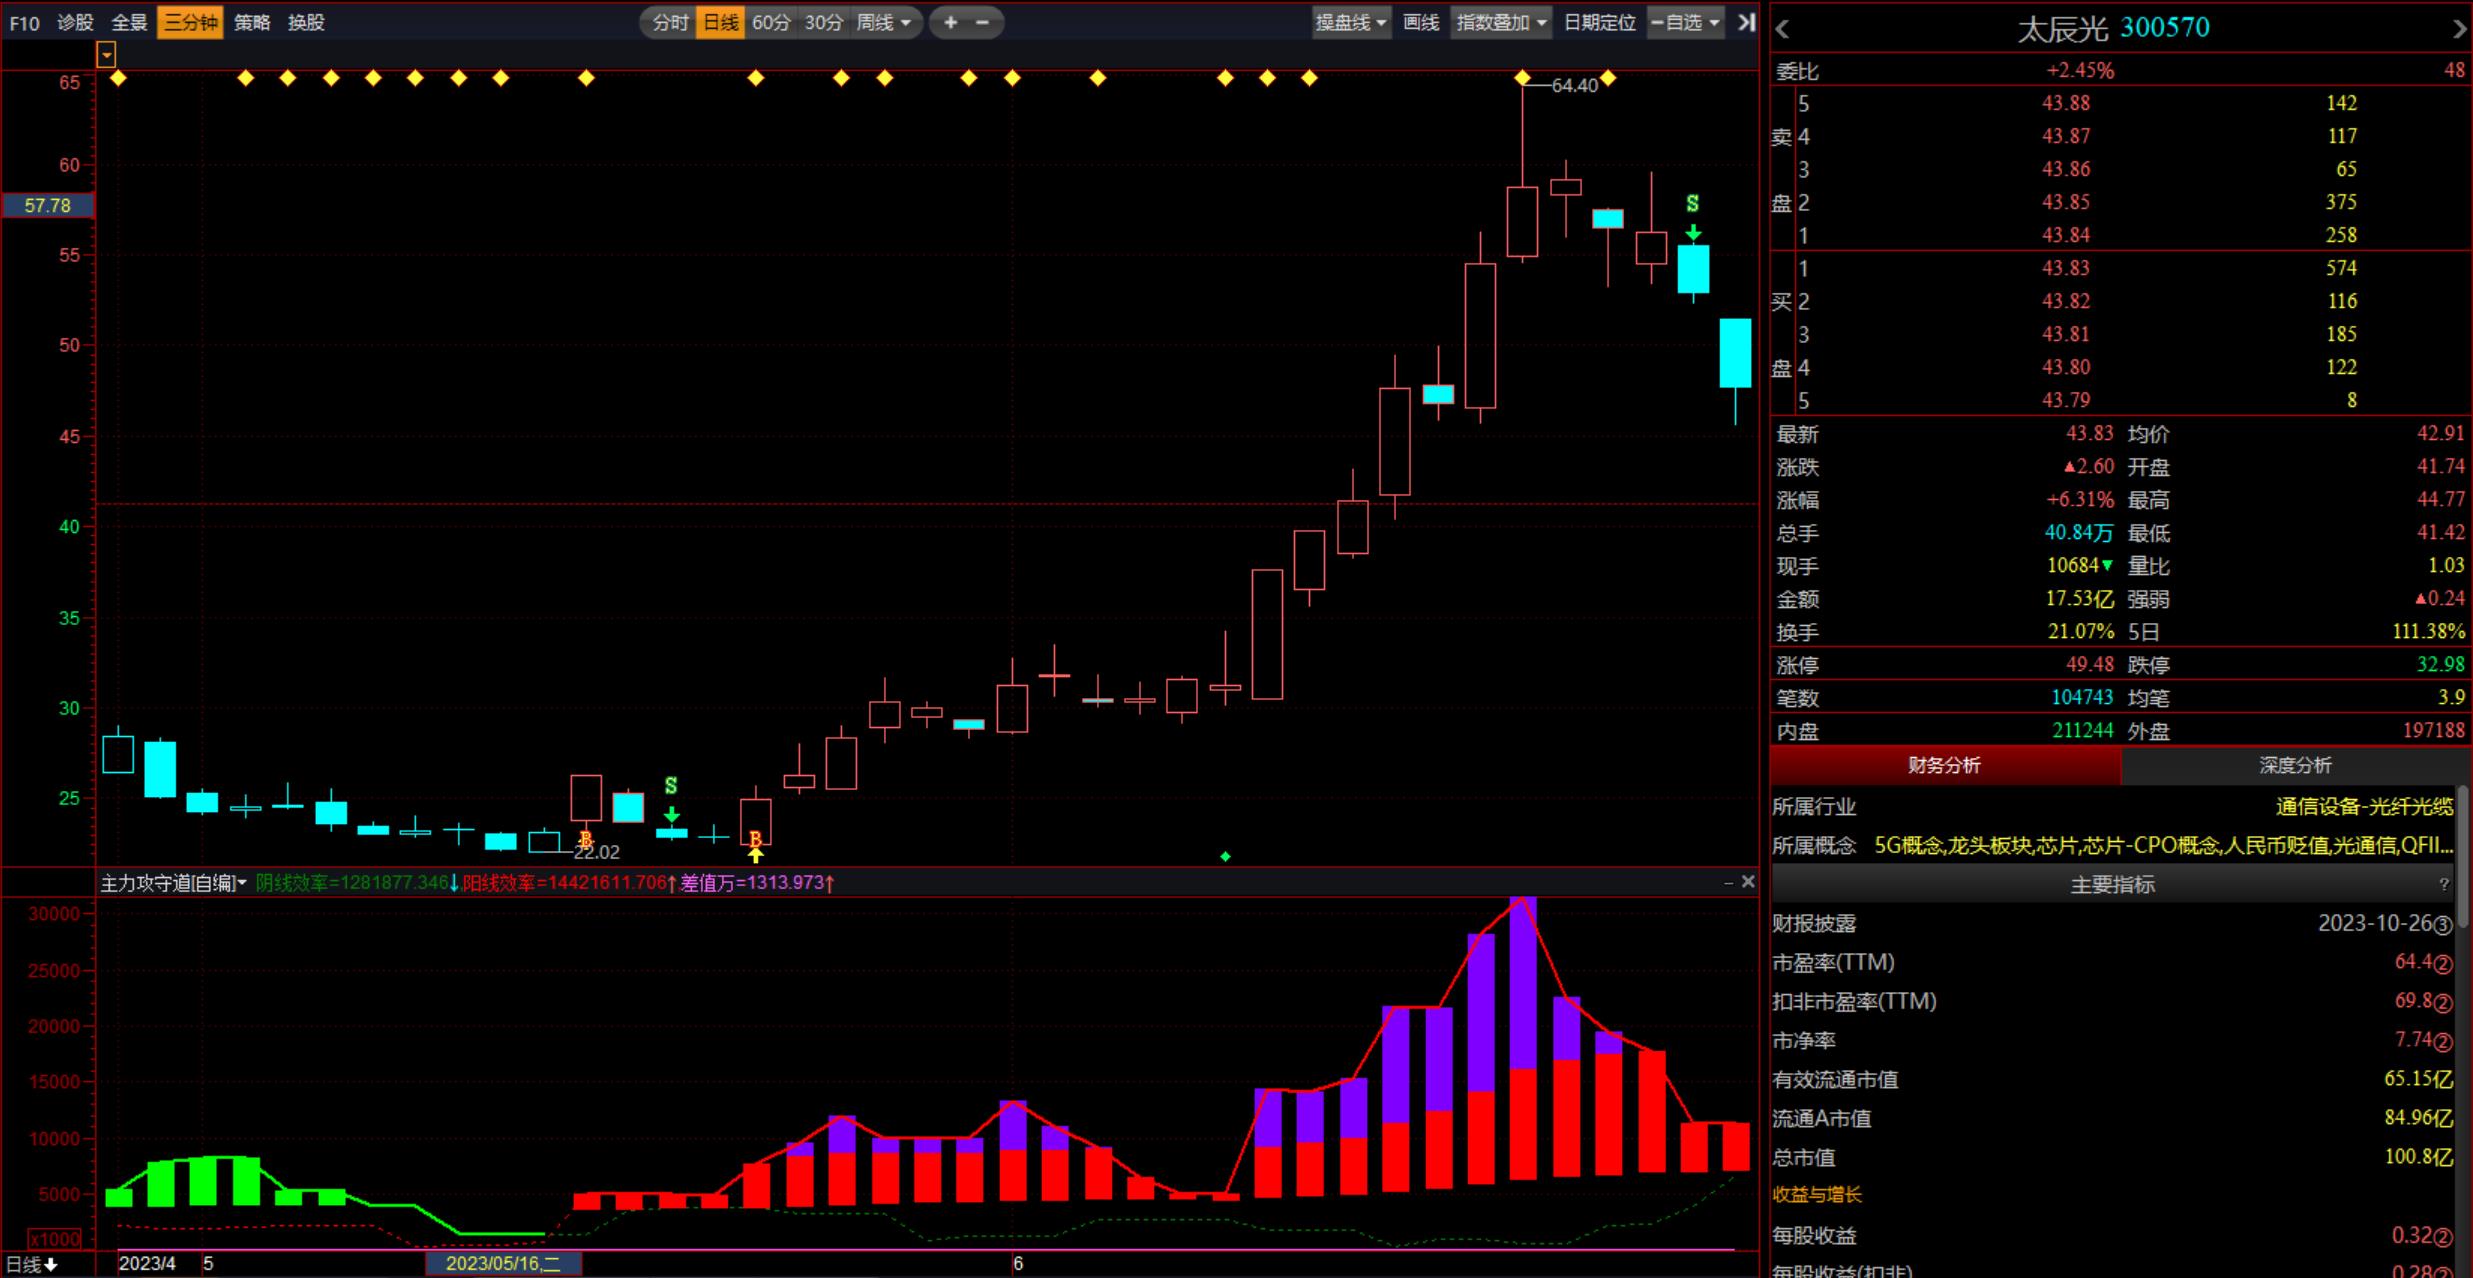Viewport: 2473px width, 1278px height.
Task: Minimize the indicator sub-panel with dash icon
Action: point(1728,882)
